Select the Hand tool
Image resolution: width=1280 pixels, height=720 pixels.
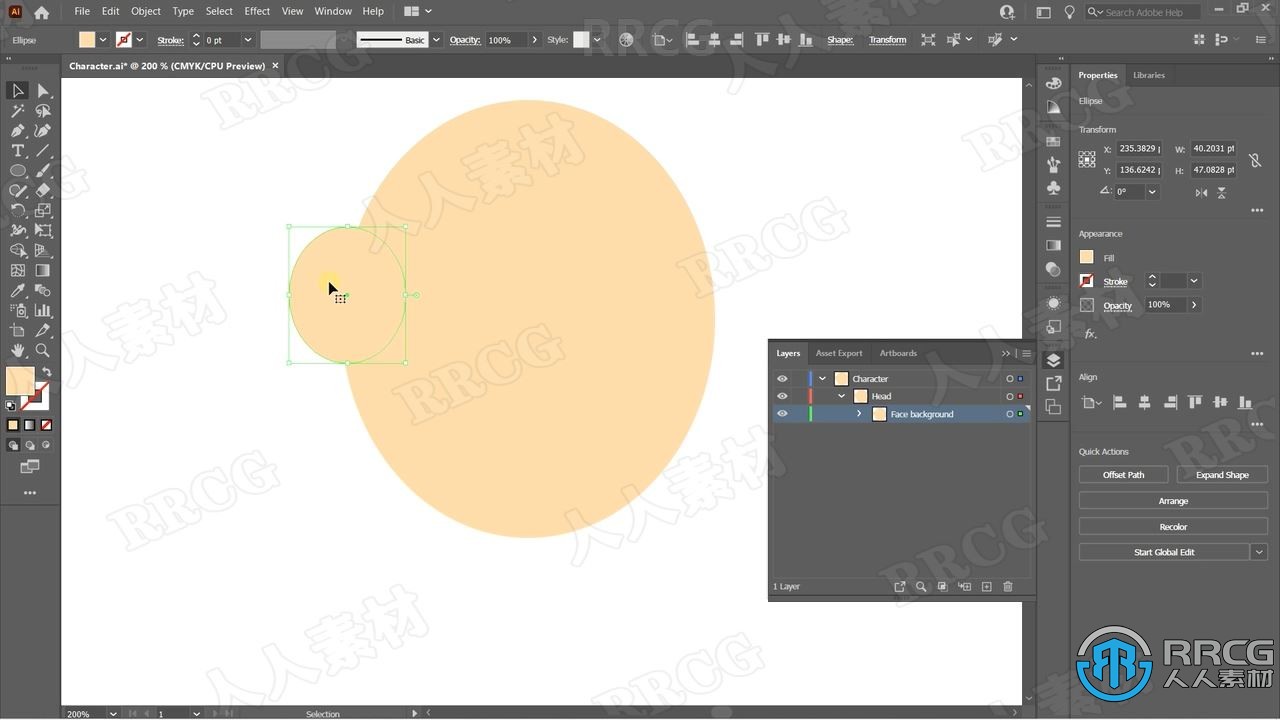click(x=18, y=351)
